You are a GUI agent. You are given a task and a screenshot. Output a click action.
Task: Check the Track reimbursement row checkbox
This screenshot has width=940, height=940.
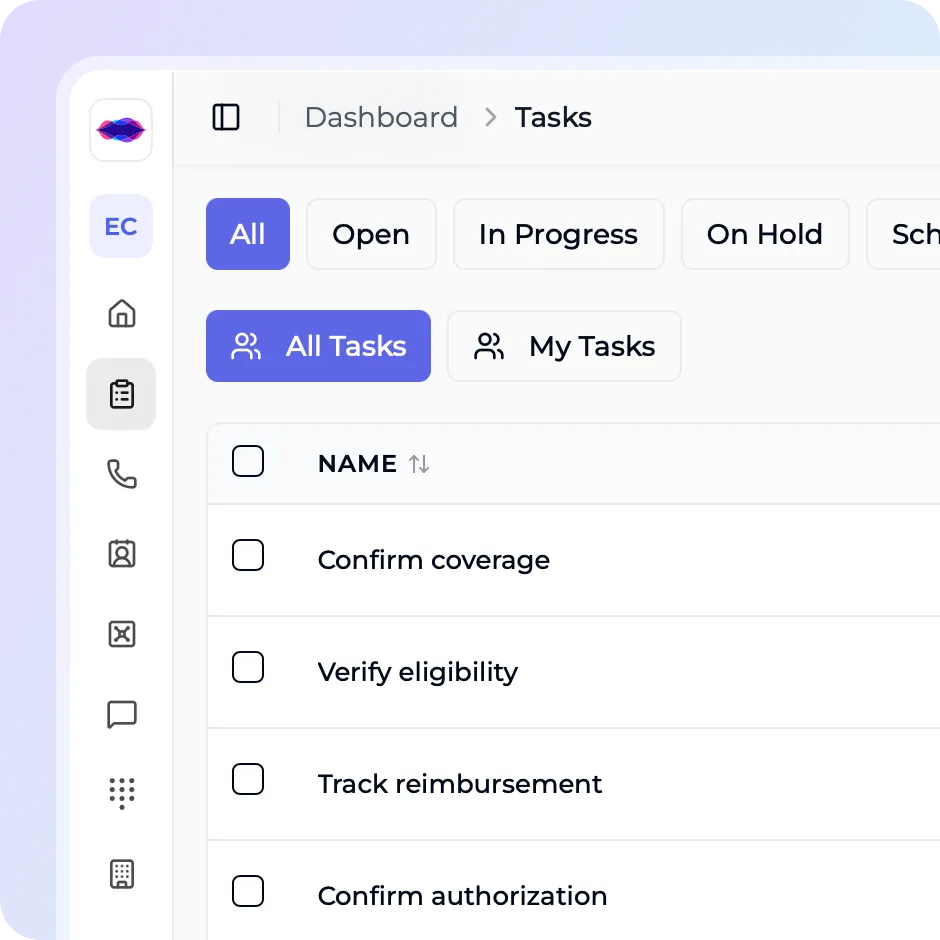tap(248, 779)
